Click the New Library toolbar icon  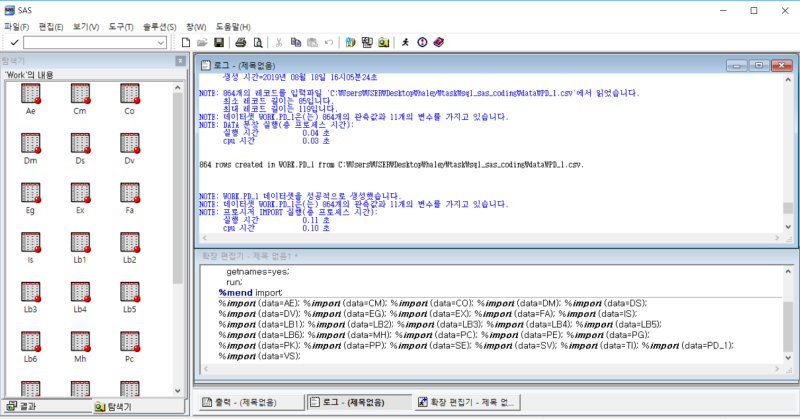pos(350,42)
